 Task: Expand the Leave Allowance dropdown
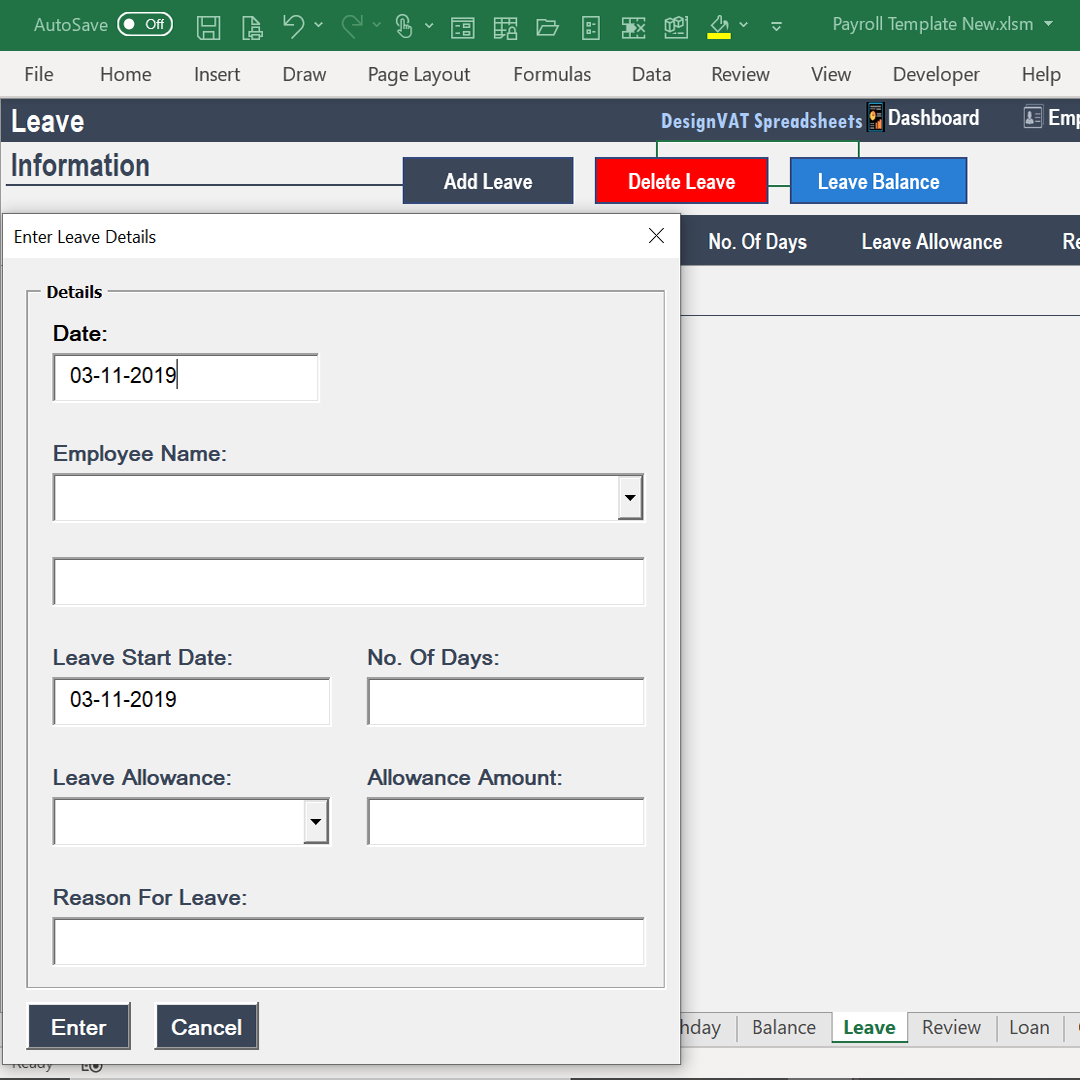(316, 821)
